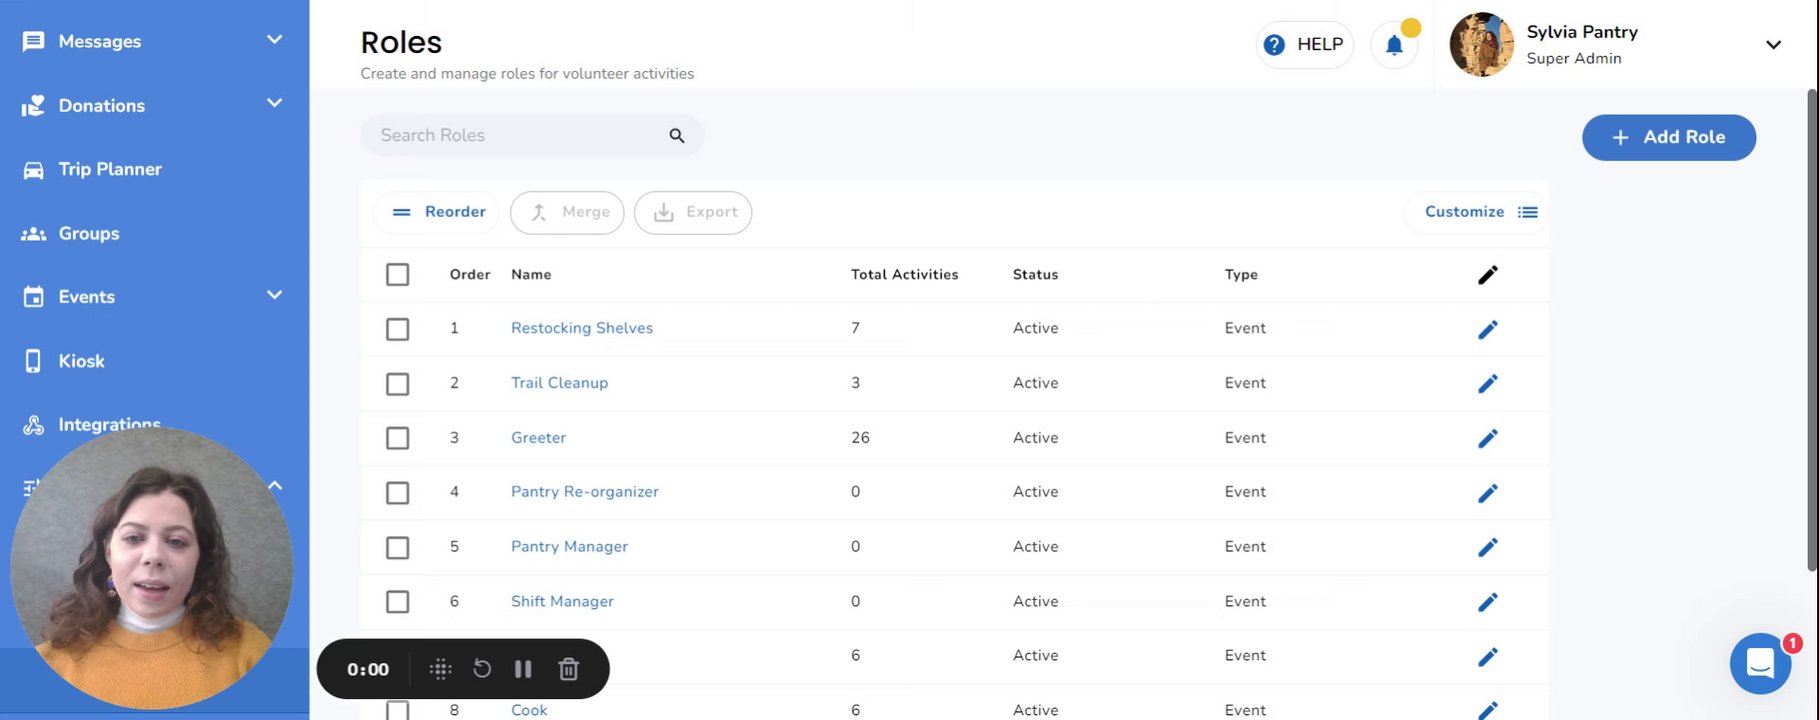Go to Trip Planner in sidebar
Image resolution: width=1819 pixels, height=720 pixels.
109,169
